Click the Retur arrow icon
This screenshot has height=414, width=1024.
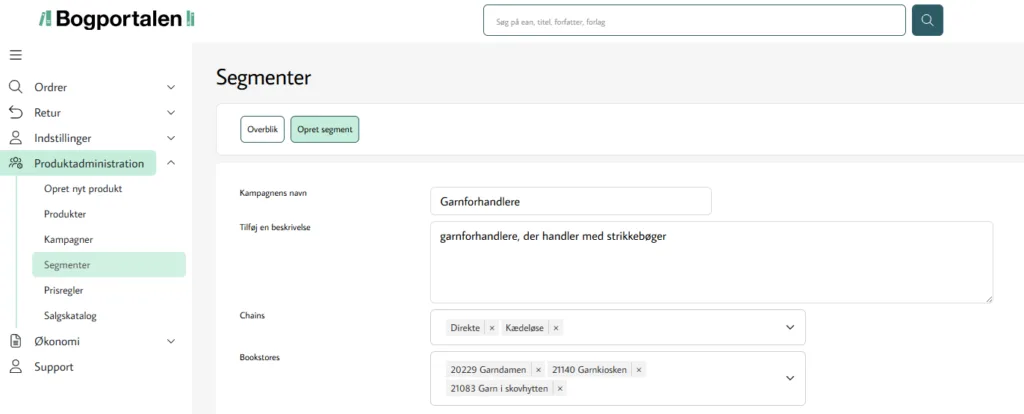tap(16, 112)
